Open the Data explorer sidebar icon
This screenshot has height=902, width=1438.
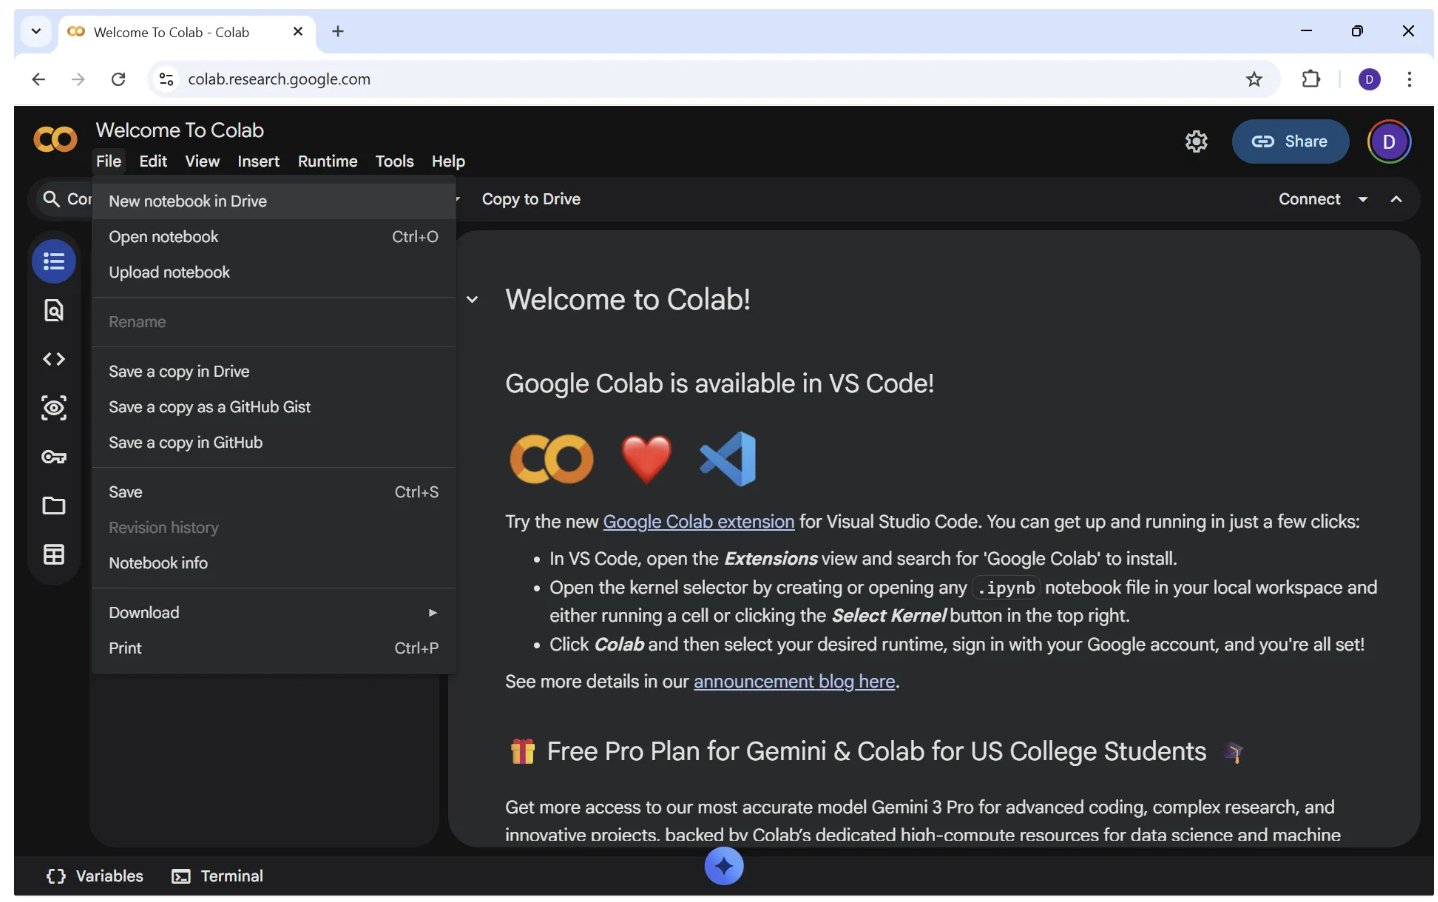[54, 408]
